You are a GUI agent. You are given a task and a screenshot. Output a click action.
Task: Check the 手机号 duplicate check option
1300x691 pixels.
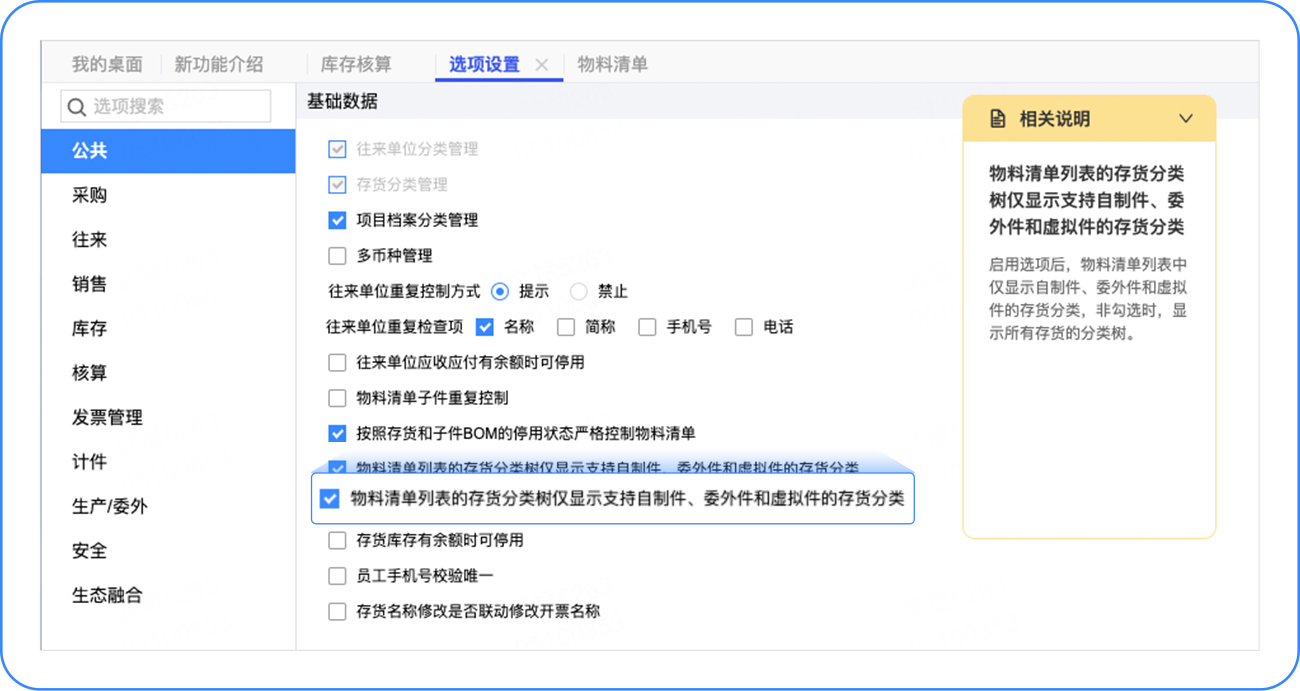coord(647,327)
